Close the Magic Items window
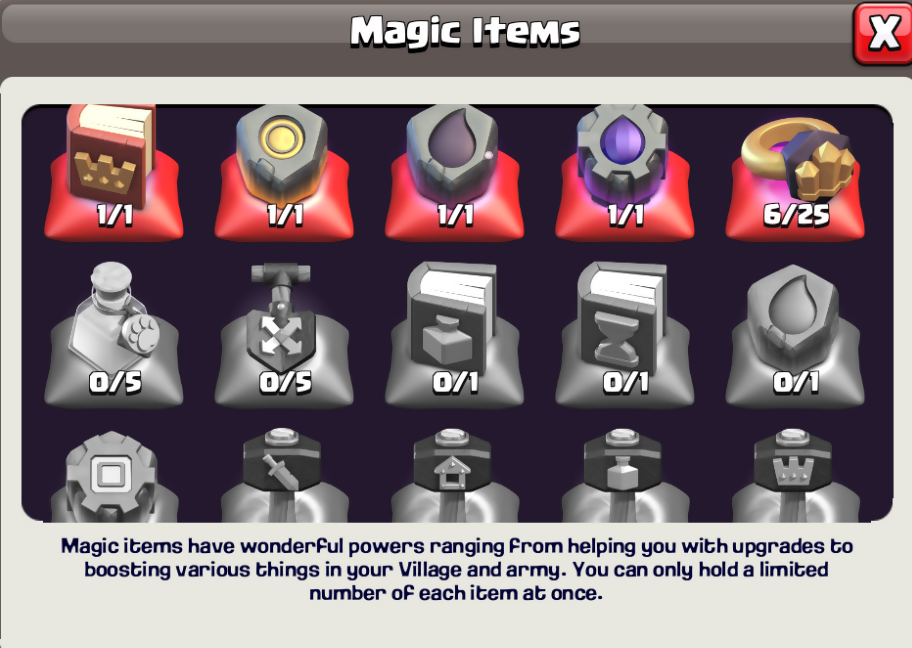Viewport: 912px width, 648px height. point(883,33)
